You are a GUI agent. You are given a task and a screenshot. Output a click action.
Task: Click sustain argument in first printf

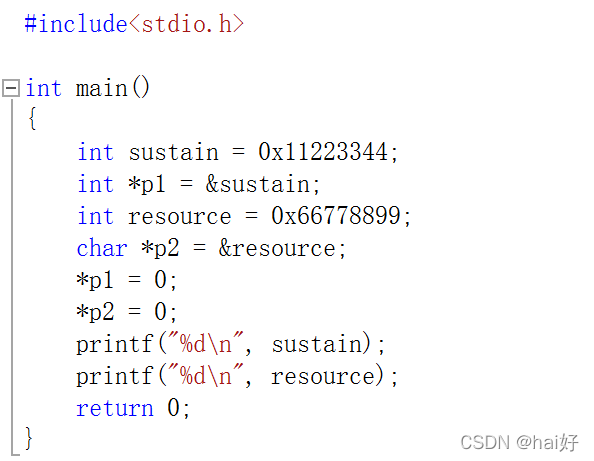(x=317, y=345)
